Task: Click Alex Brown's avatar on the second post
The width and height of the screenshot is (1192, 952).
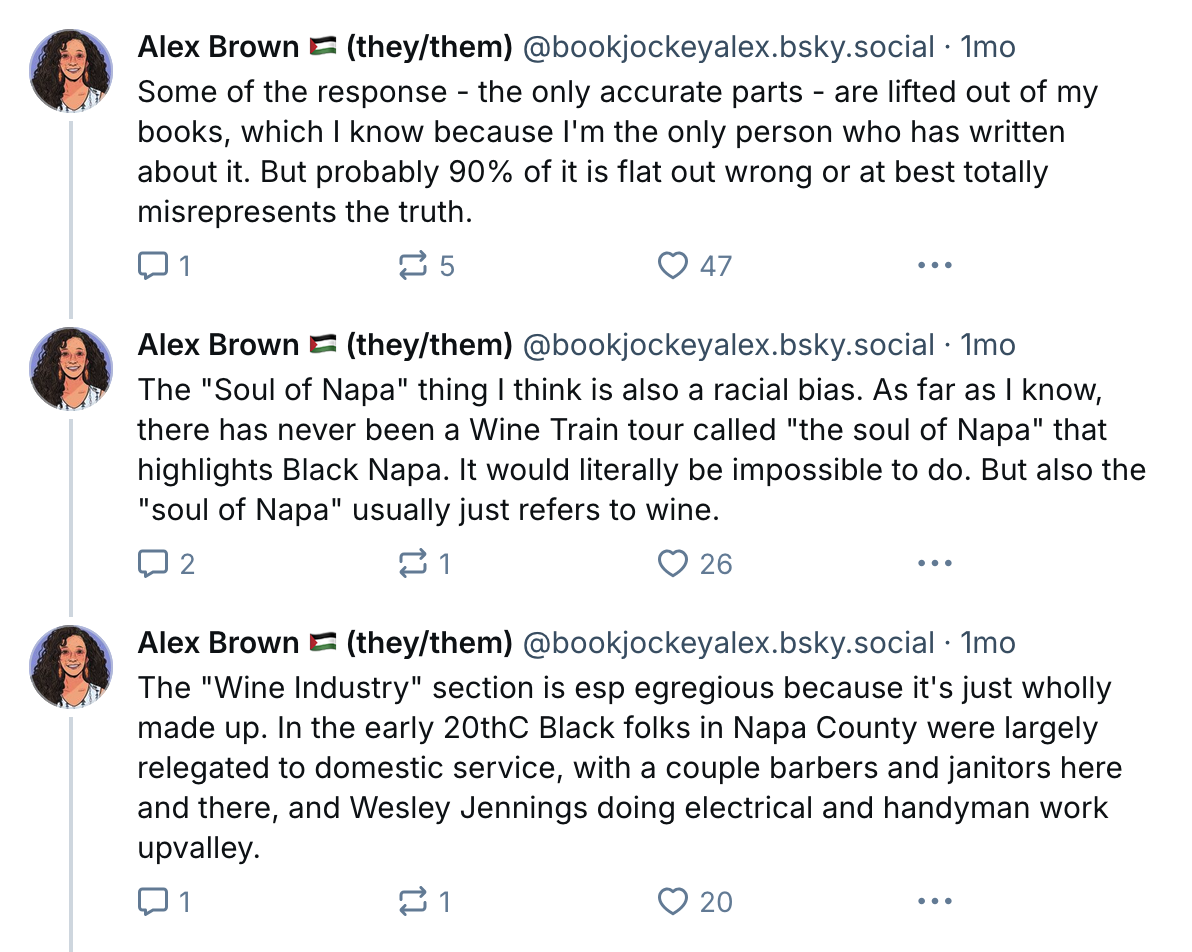Action: (x=71, y=368)
